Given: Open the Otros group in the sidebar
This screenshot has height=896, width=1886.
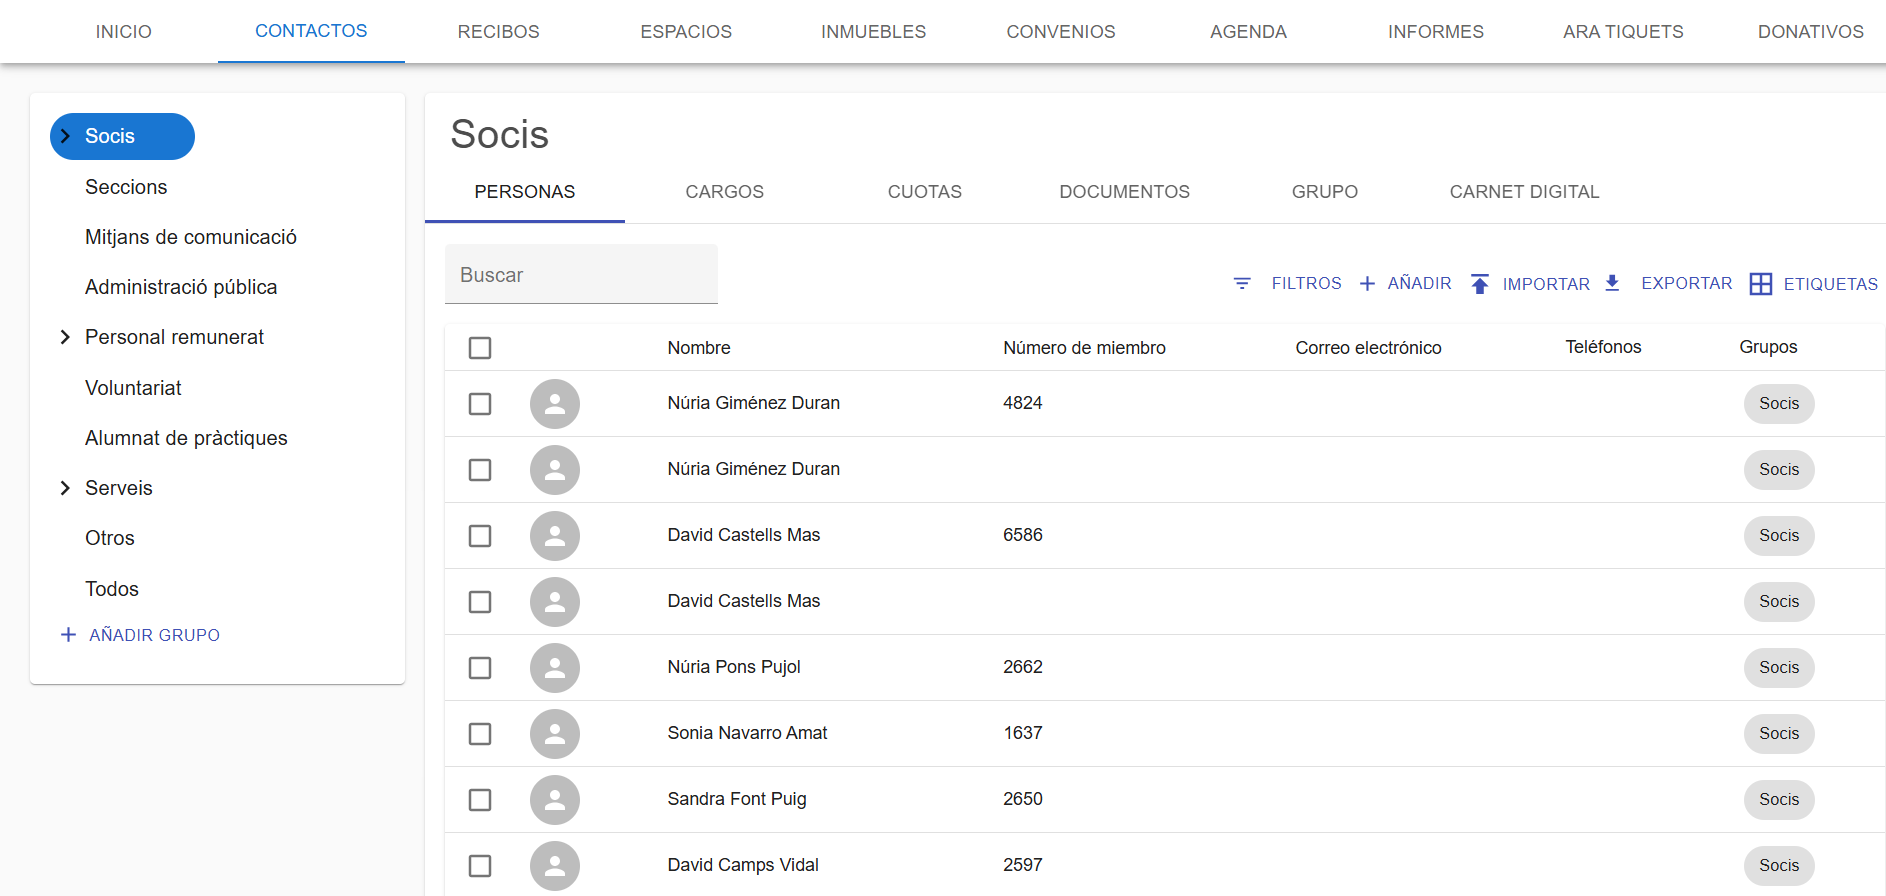Looking at the screenshot, I should click(110, 538).
